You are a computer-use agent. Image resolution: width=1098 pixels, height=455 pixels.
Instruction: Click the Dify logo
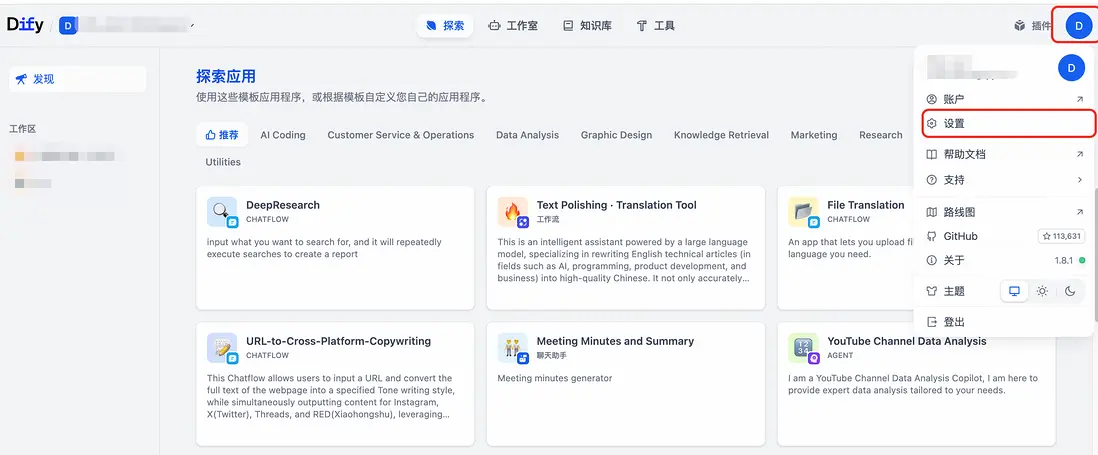[x=25, y=26]
